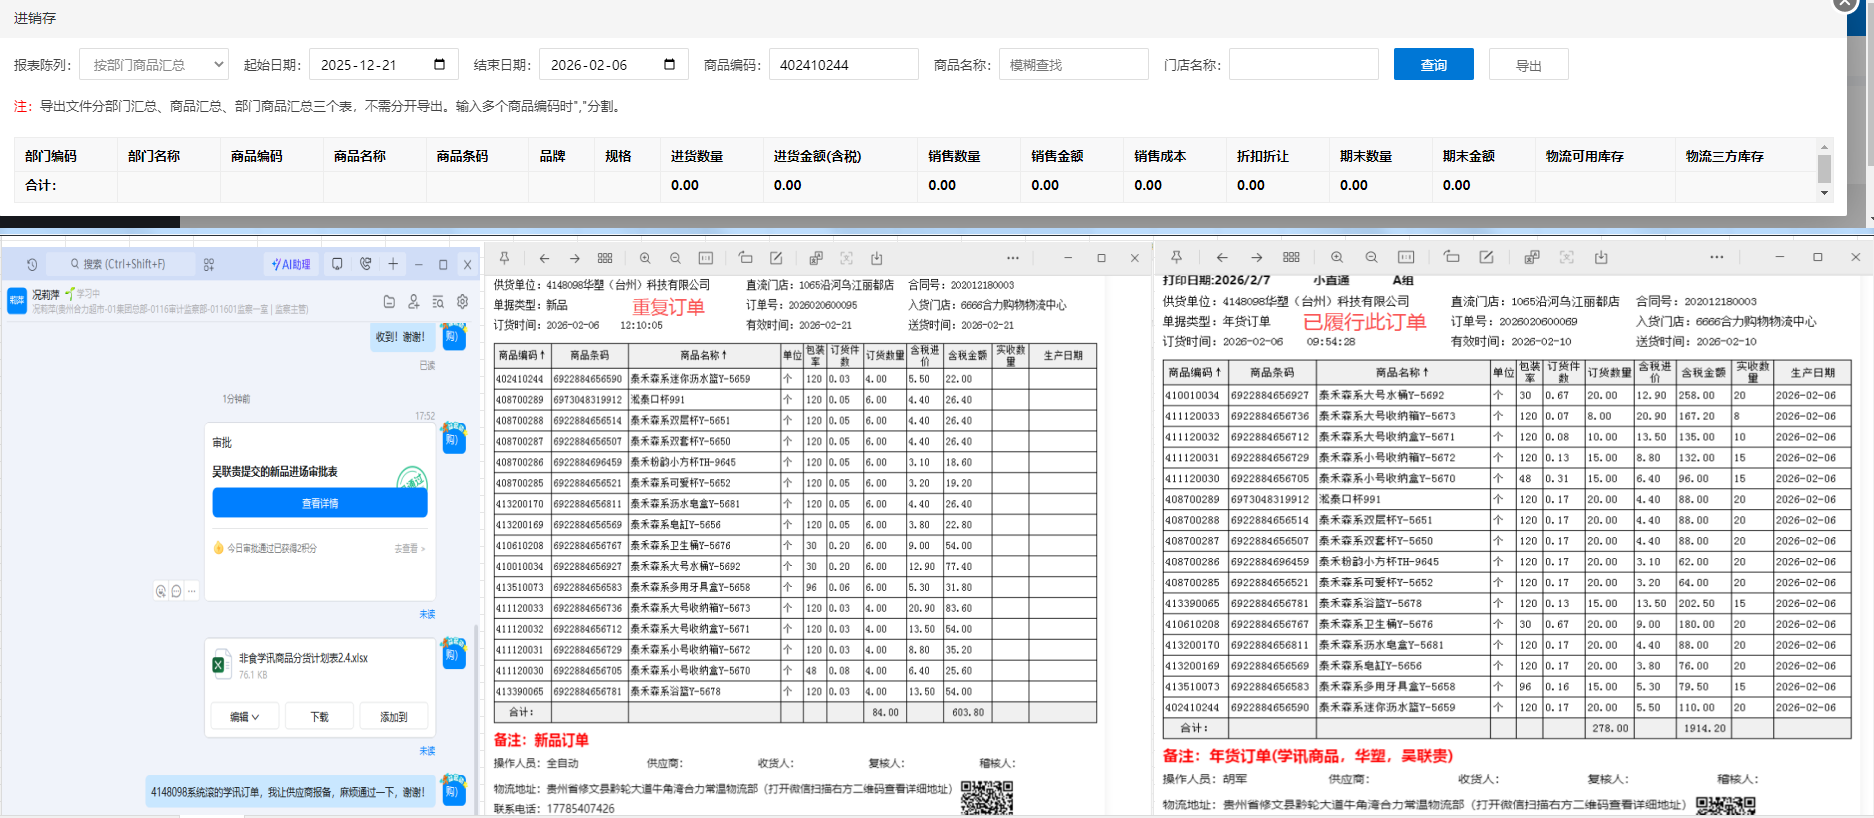Open the 报表陈列 report type dropdown
Viewport: 1874px width, 818px height.
click(154, 65)
